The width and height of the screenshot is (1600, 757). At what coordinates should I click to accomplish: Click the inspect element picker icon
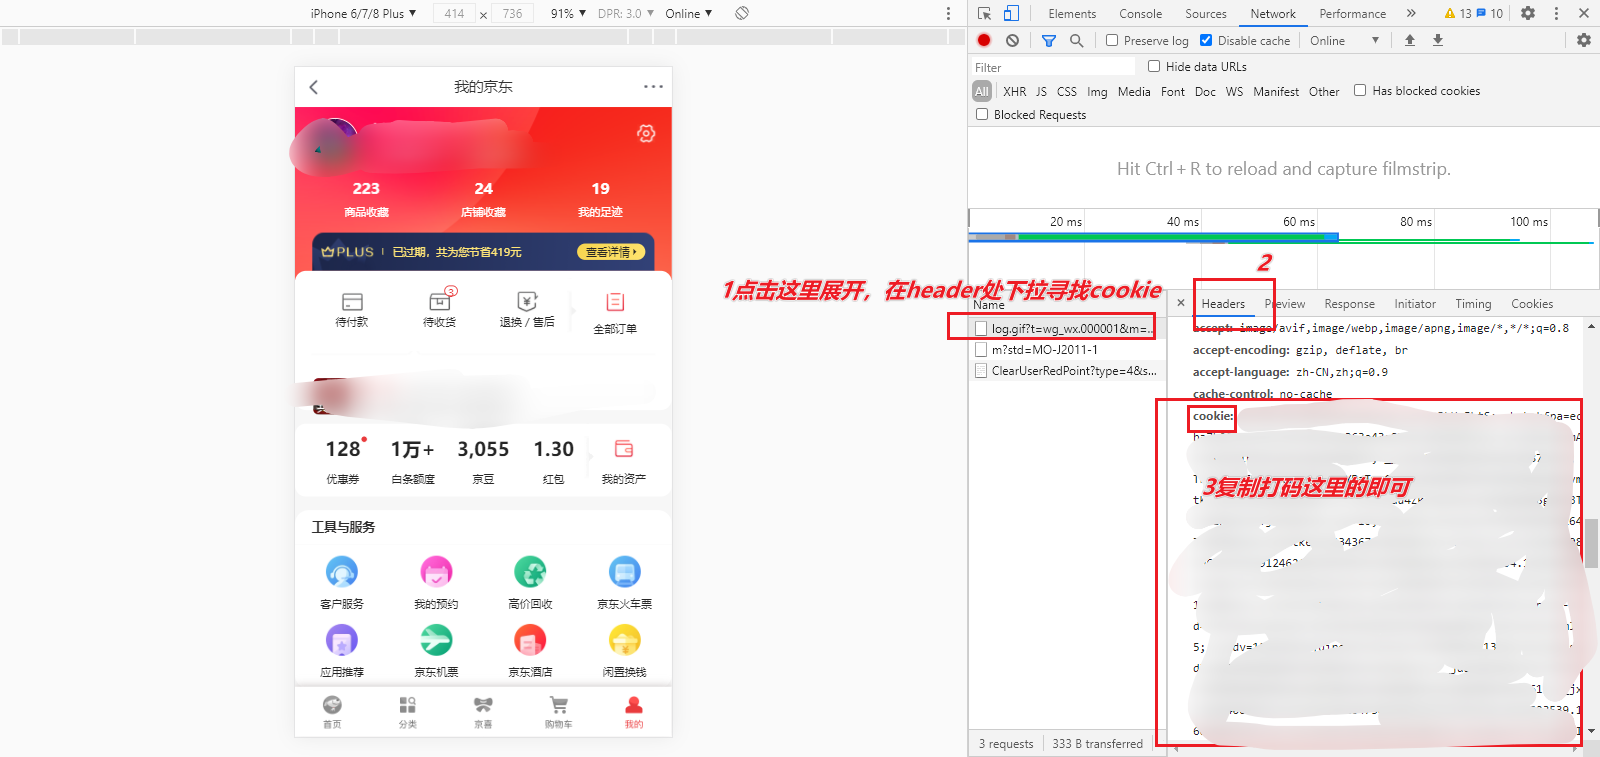[x=984, y=13]
